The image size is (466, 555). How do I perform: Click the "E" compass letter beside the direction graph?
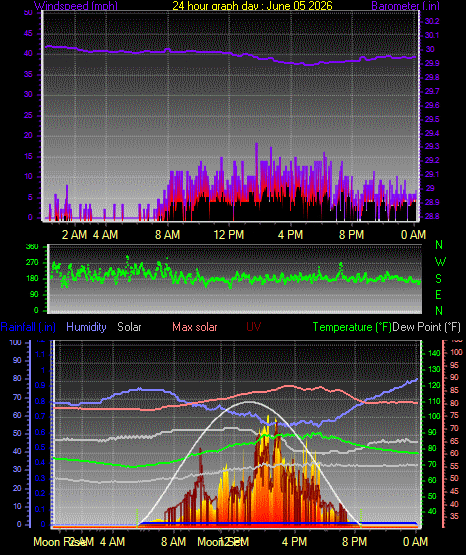tap(439, 294)
